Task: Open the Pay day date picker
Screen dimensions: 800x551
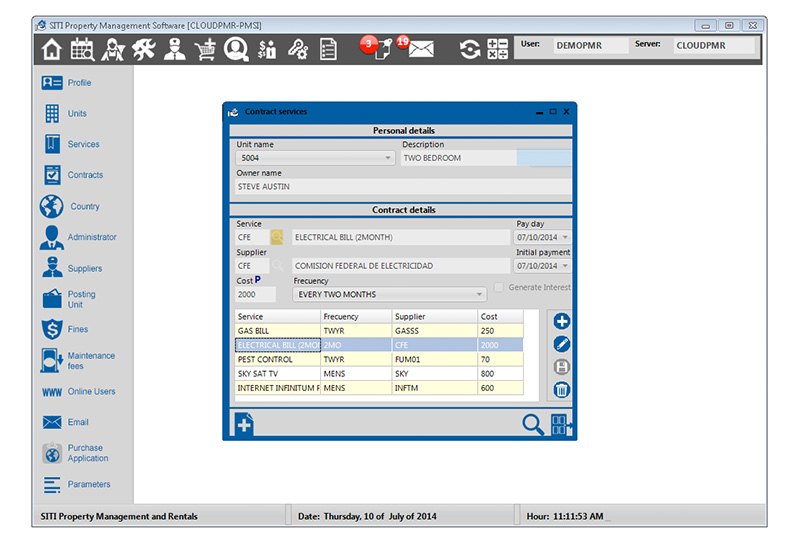Action: pyautogui.click(x=565, y=238)
